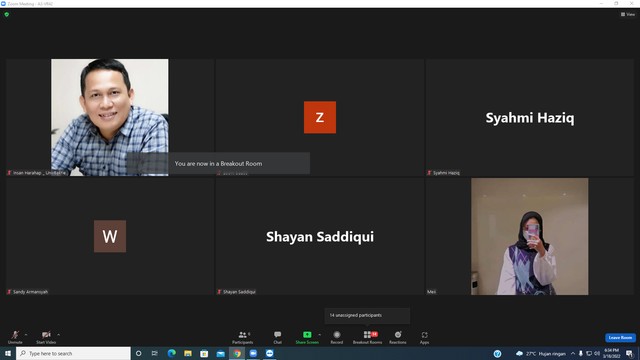640x360 pixels.
Task: Open volume control in tray
Action: coord(597,354)
